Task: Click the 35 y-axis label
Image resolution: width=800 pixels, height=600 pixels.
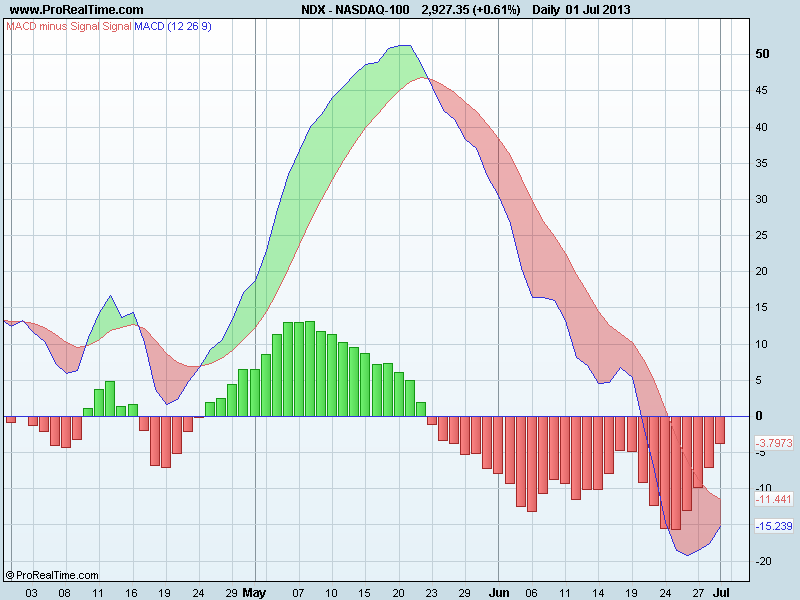Action: pyautogui.click(x=761, y=163)
